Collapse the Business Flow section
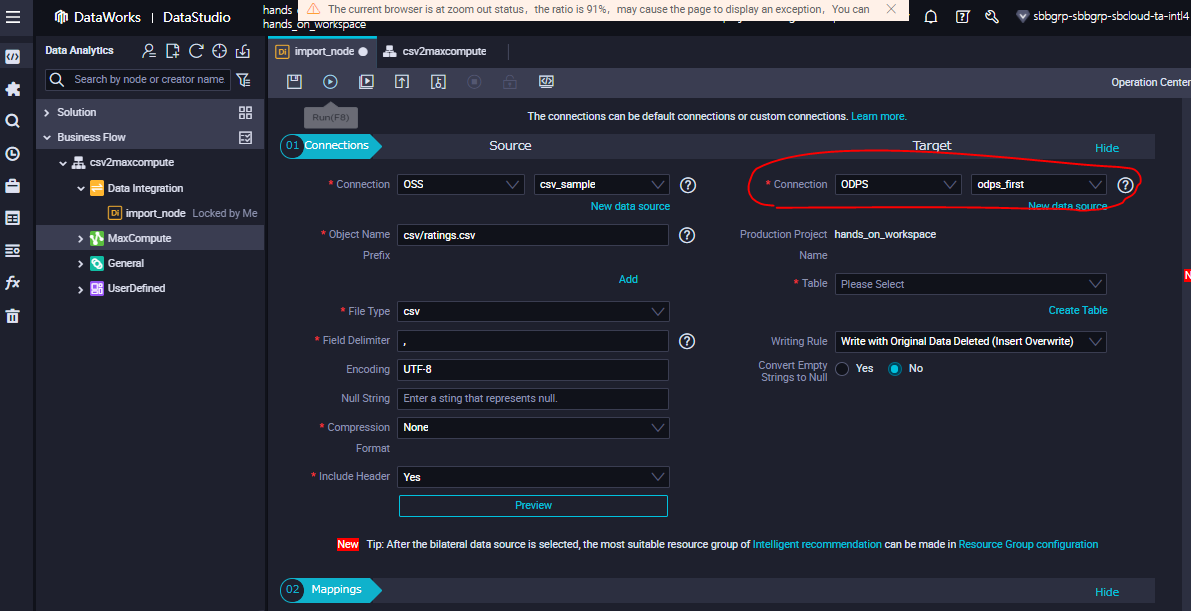Image resolution: width=1191 pixels, height=611 pixels. pyautogui.click(x=47, y=138)
